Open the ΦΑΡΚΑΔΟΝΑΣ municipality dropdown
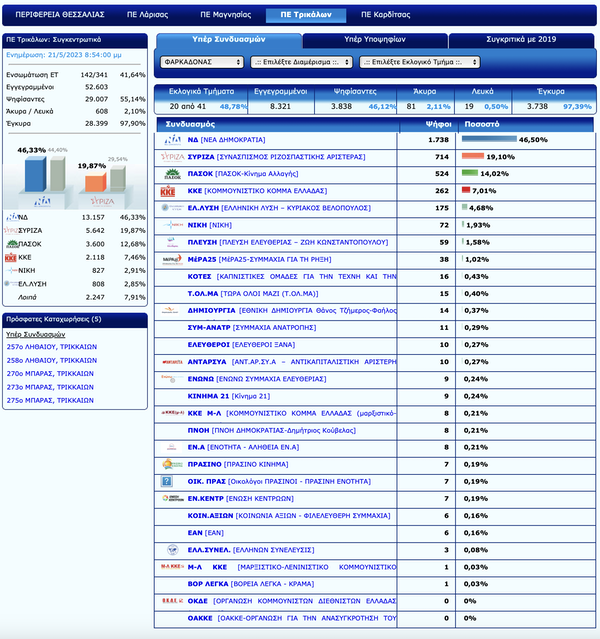Screen dimensions: 600x639 tap(202, 62)
